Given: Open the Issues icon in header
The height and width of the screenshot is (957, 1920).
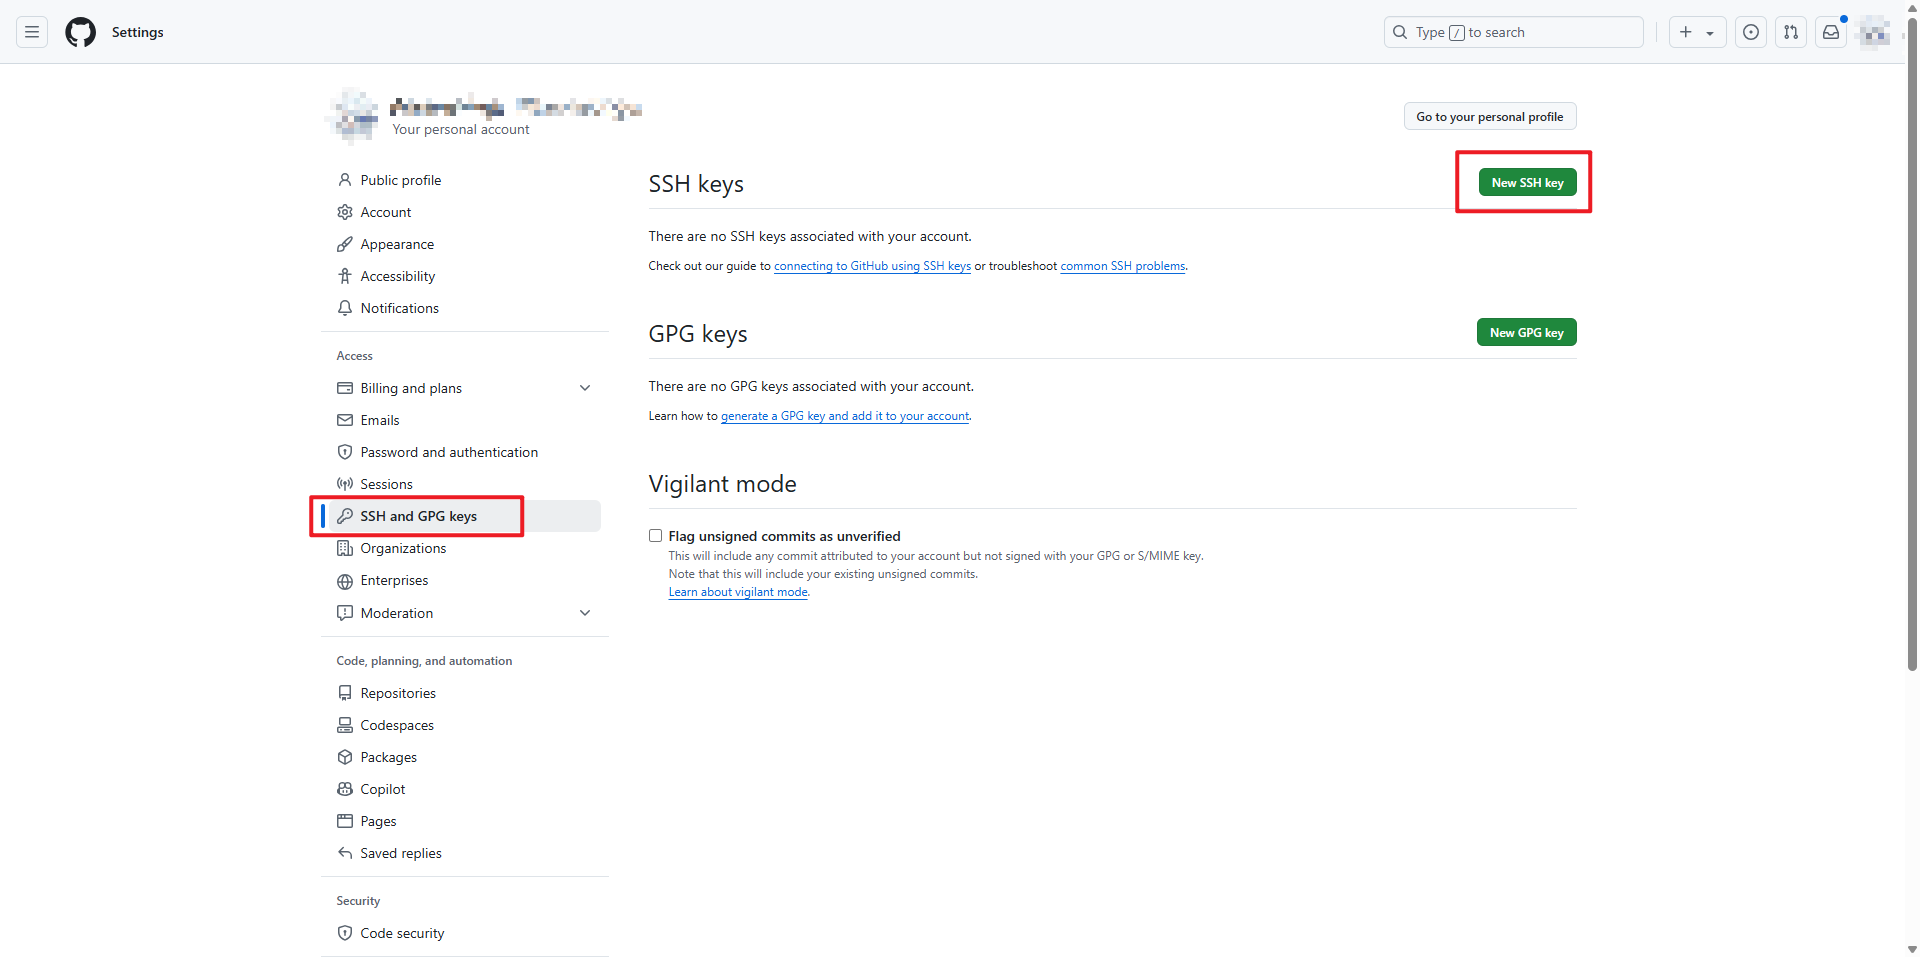Looking at the screenshot, I should (1751, 32).
